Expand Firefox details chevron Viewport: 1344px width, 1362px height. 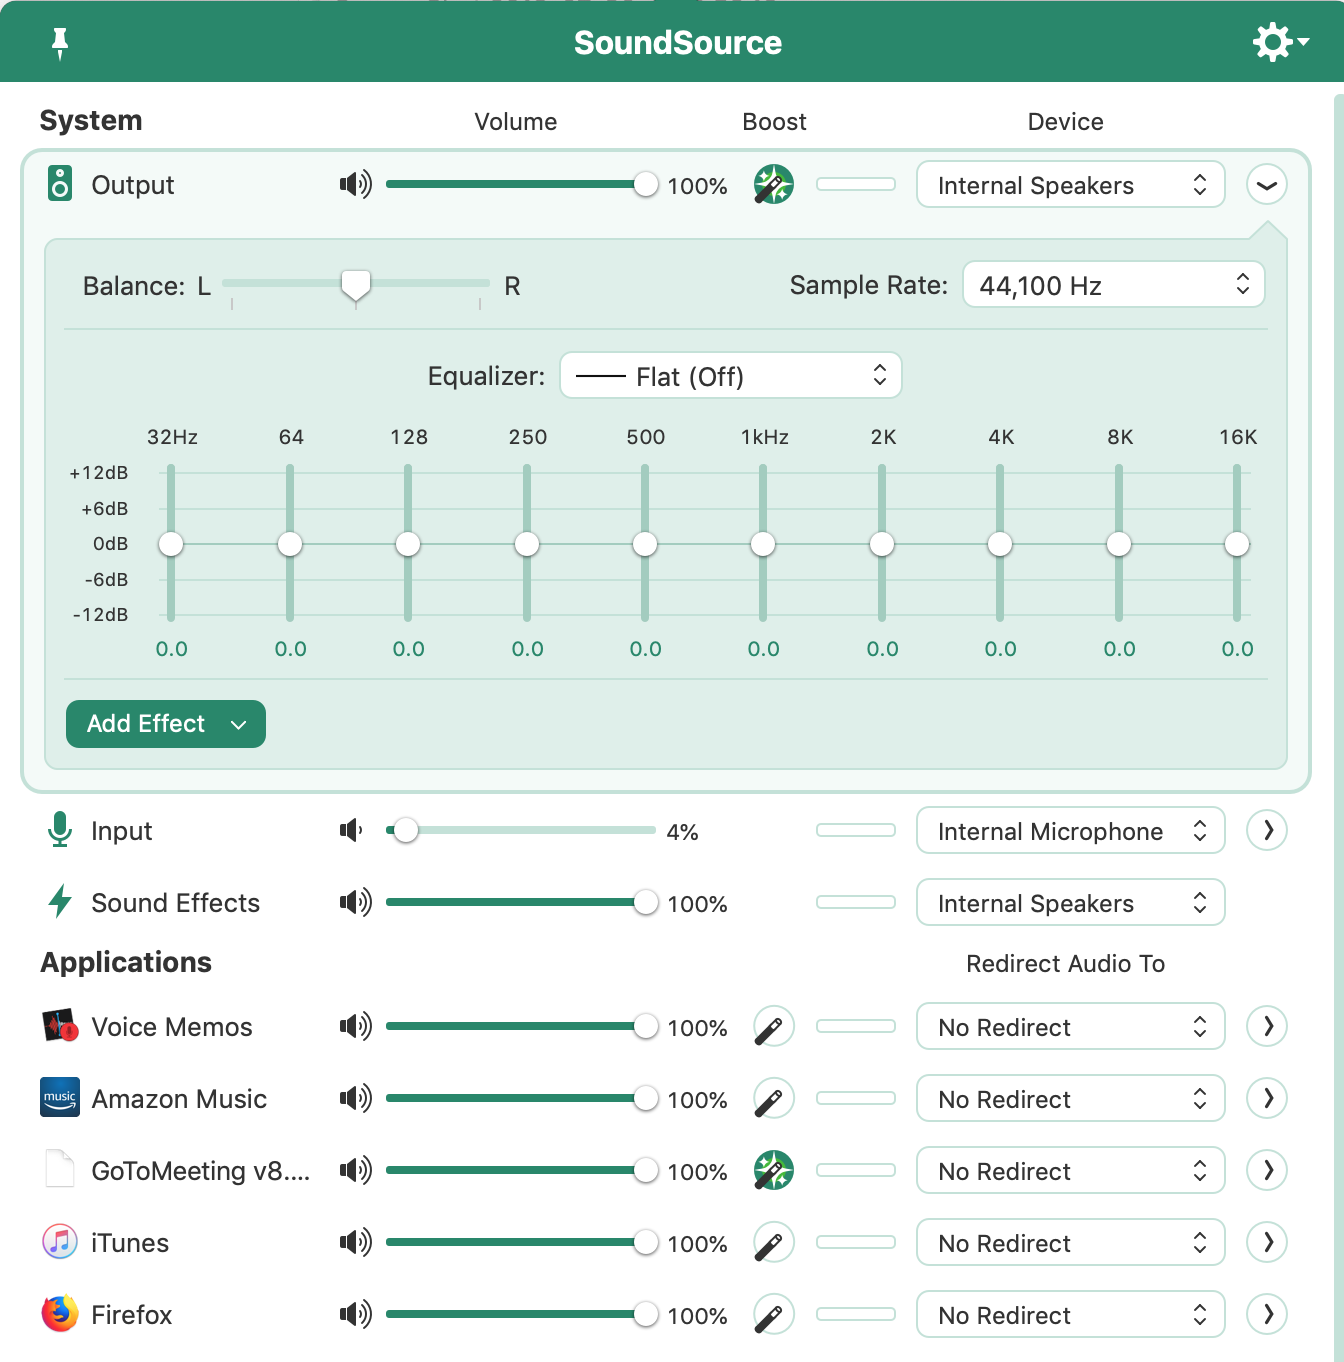point(1267,1314)
